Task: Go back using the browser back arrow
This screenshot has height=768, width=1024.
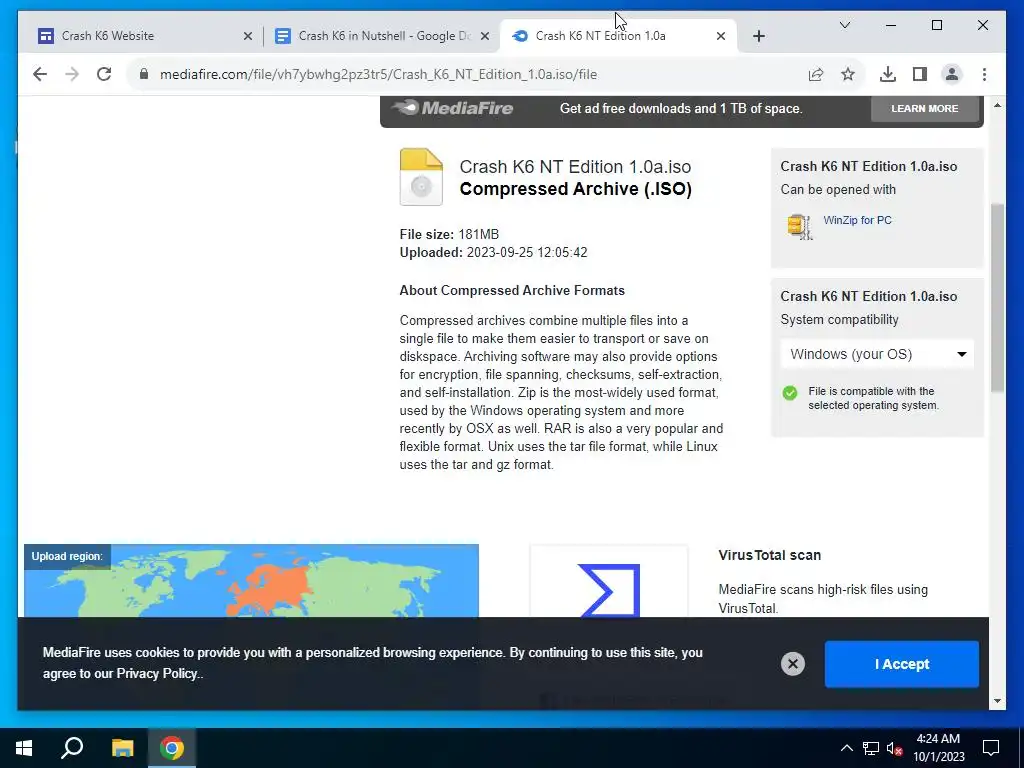Action: click(x=40, y=74)
